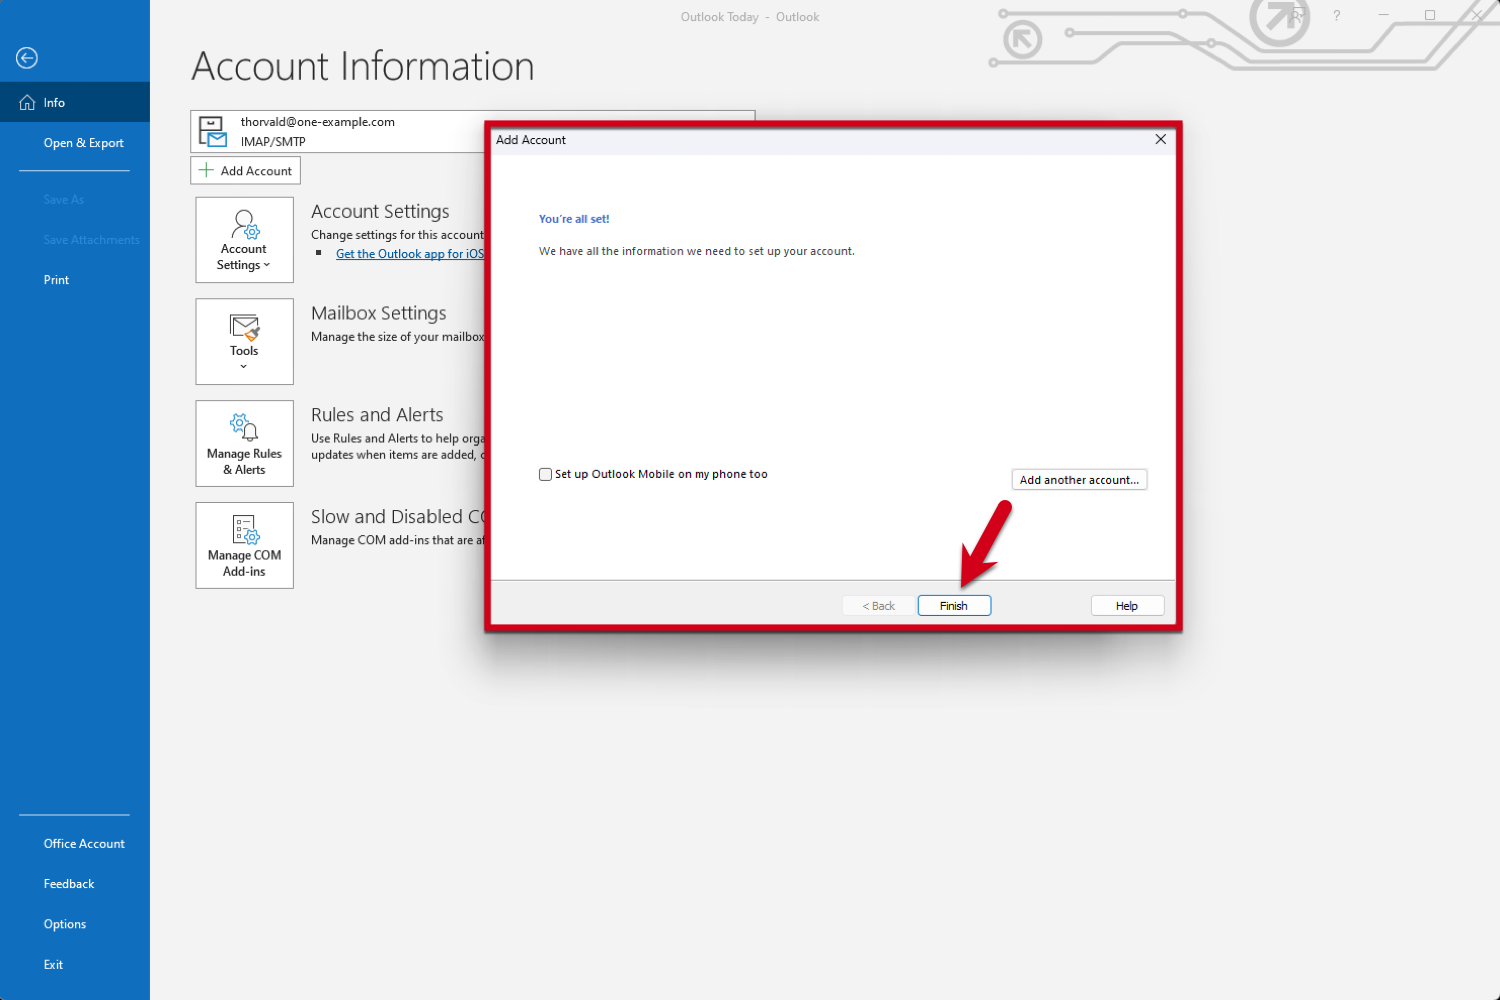Click the Info home icon
This screenshot has height=1000, width=1500.
tap(27, 103)
